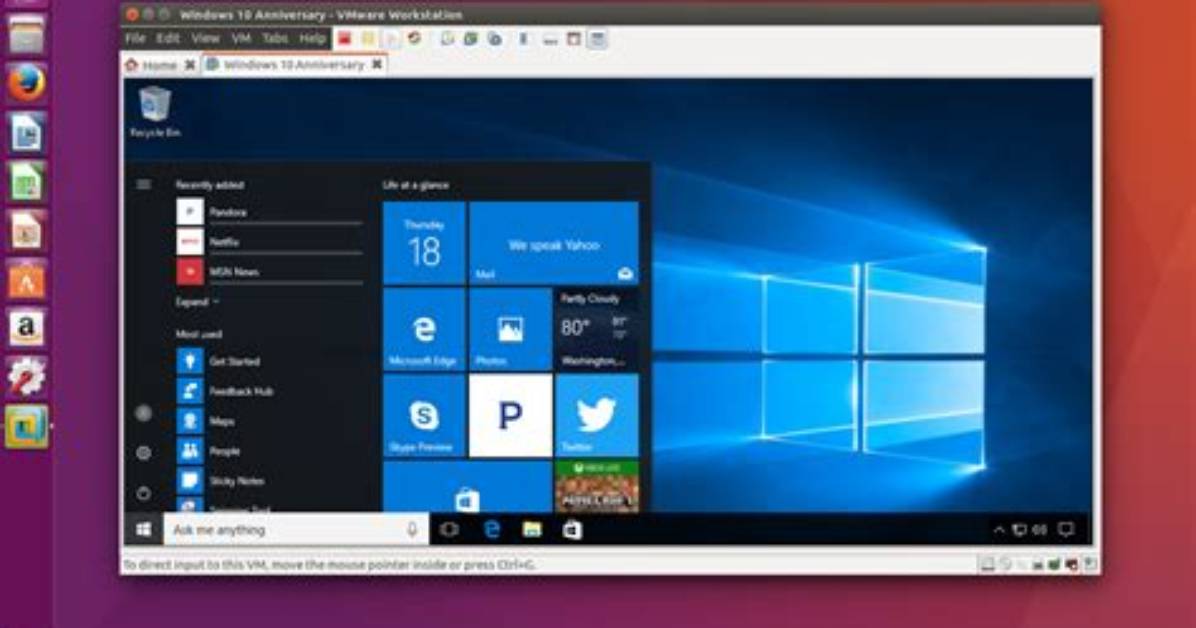Launch Firefox from the Ubuntu dock
The width and height of the screenshot is (1196, 628).
(26, 82)
